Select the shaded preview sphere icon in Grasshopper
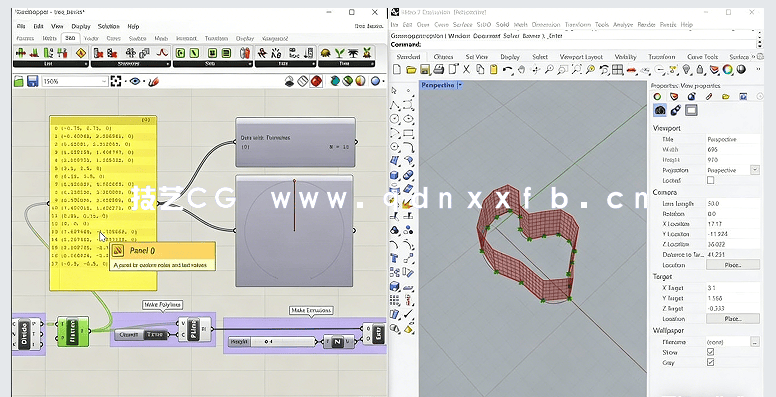 pyautogui.click(x=360, y=81)
